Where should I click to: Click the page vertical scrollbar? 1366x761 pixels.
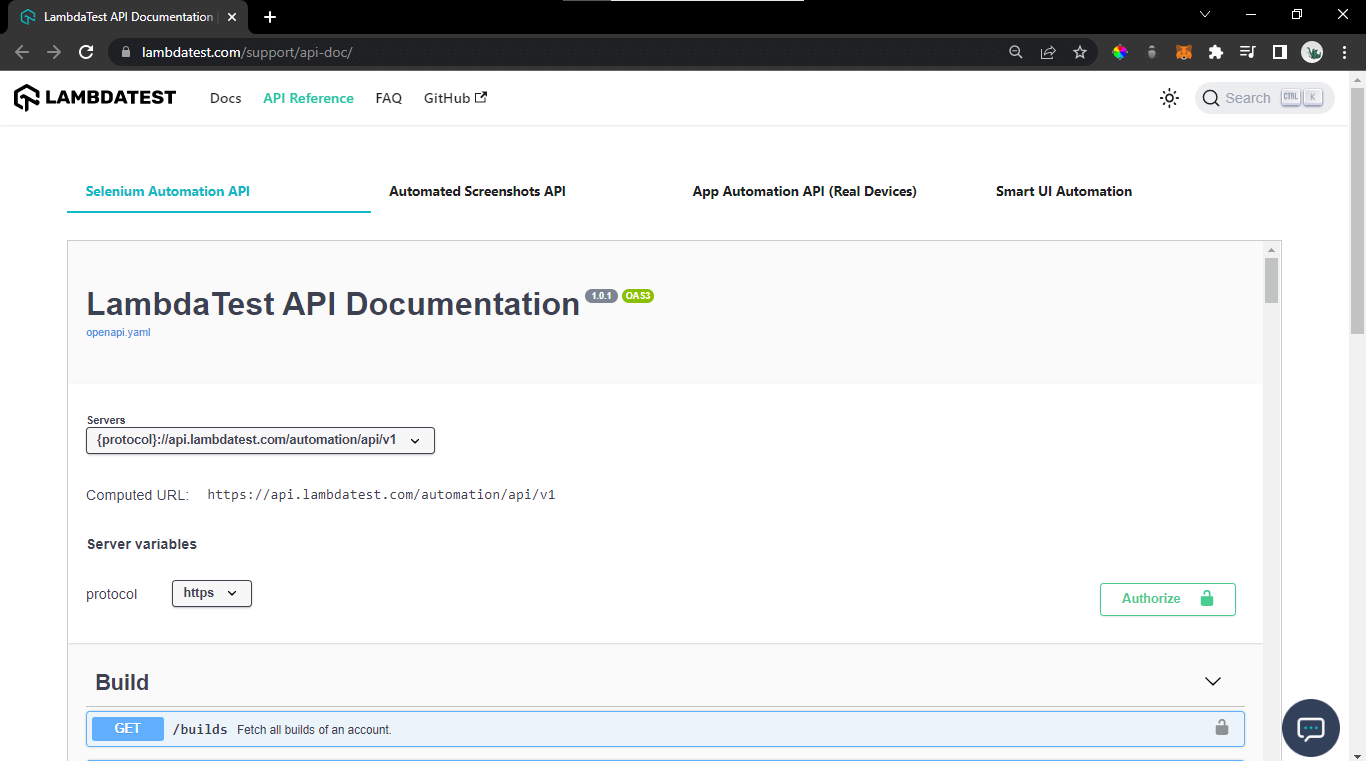[1357, 210]
